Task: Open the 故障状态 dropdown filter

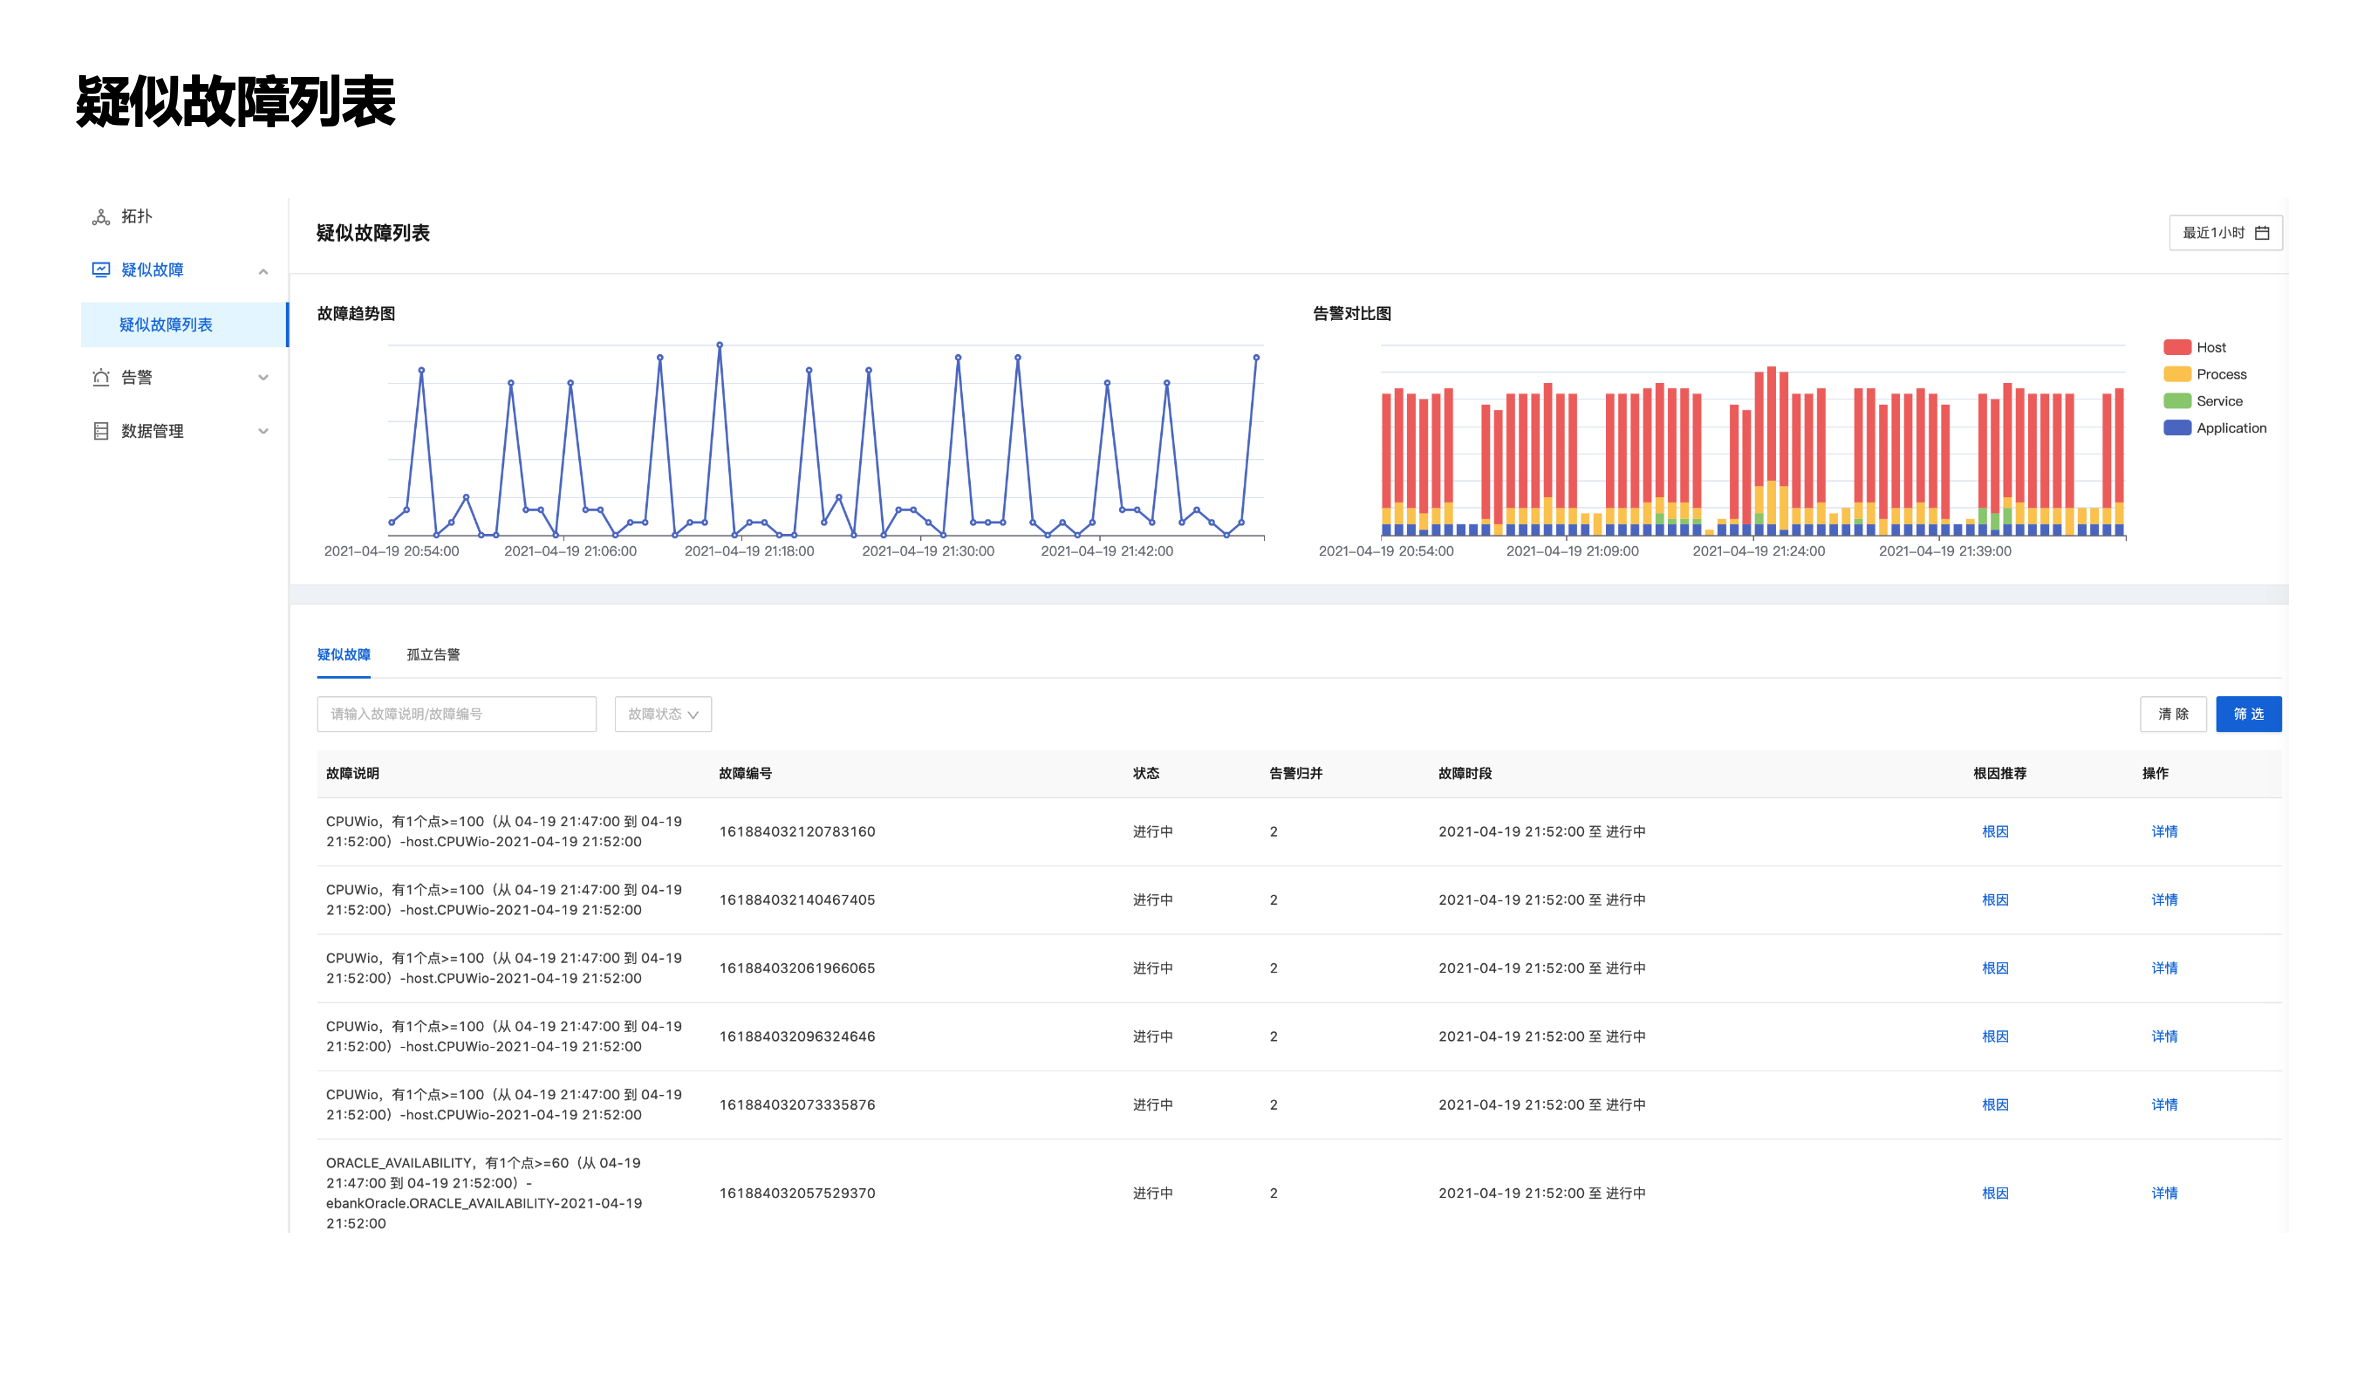Action: (x=663, y=714)
